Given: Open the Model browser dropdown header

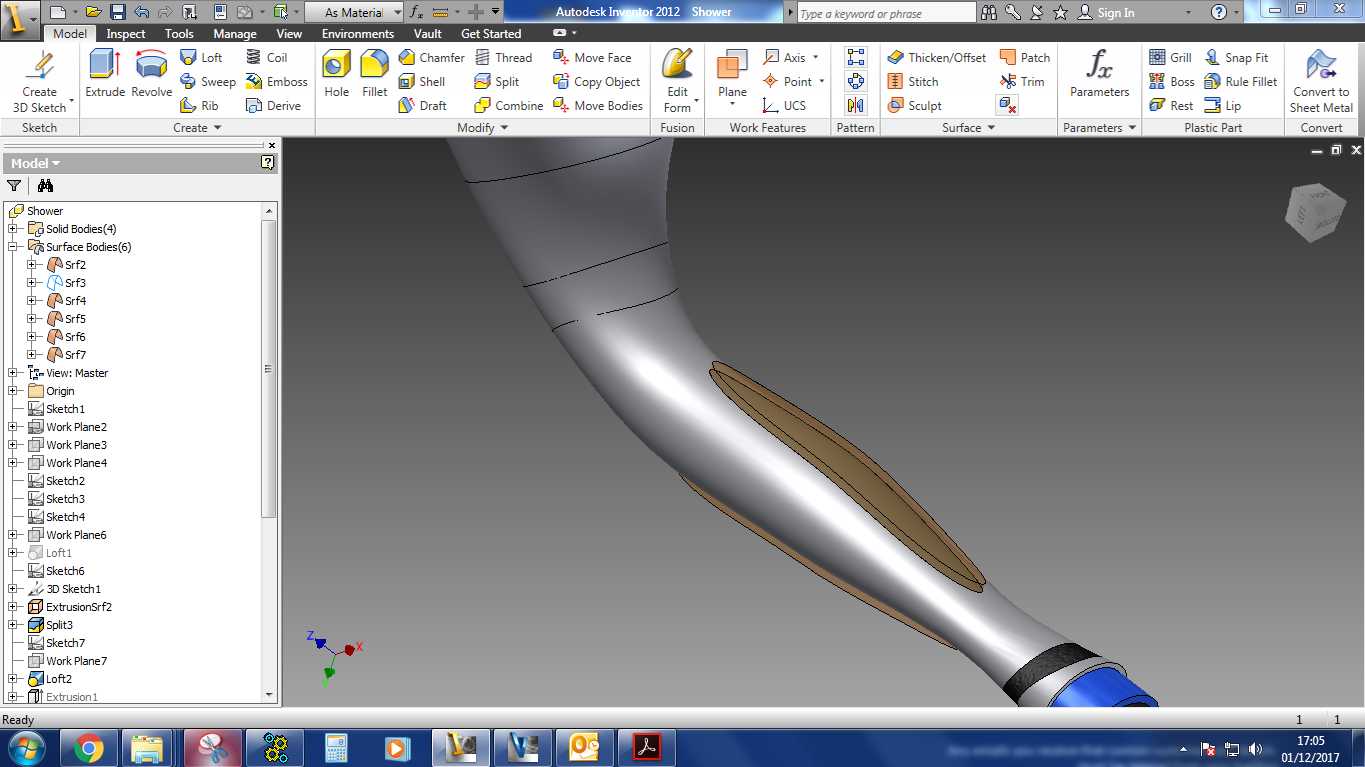Looking at the screenshot, I should click(35, 163).
